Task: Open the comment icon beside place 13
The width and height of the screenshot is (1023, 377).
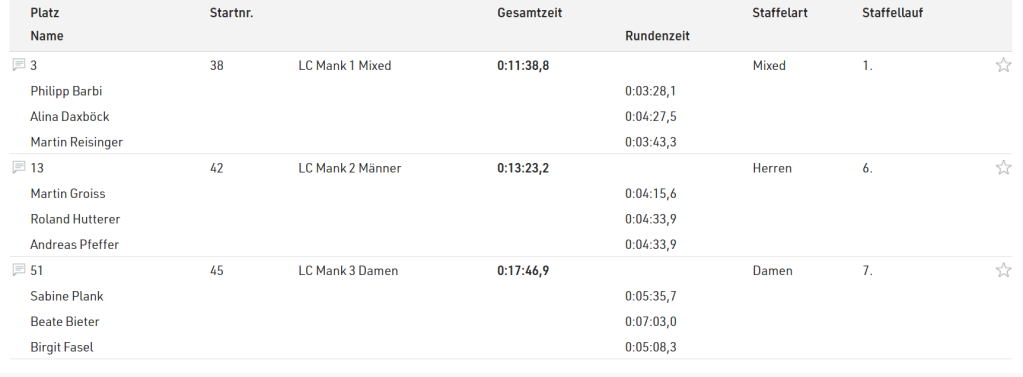Action: click(19, 167)
